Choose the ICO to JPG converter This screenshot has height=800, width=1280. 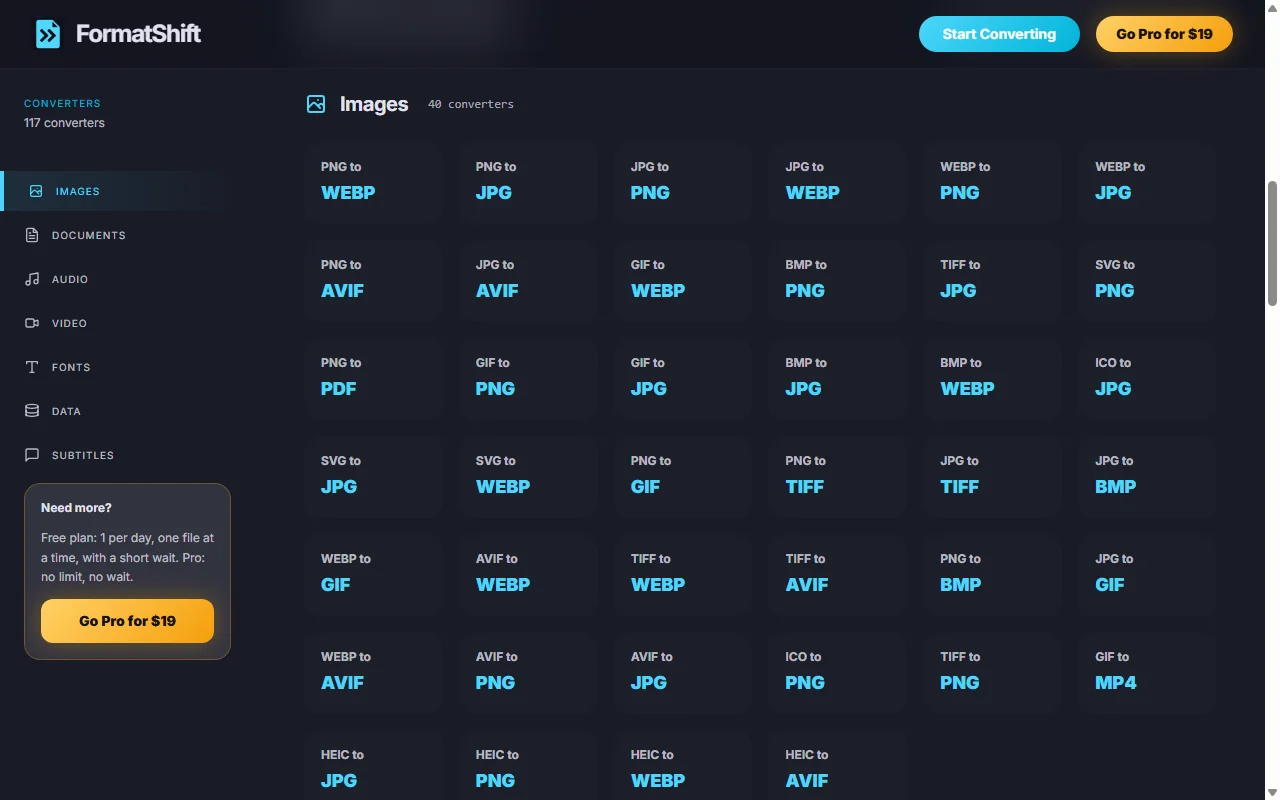pyautogui.click(x=1148, y=377)
